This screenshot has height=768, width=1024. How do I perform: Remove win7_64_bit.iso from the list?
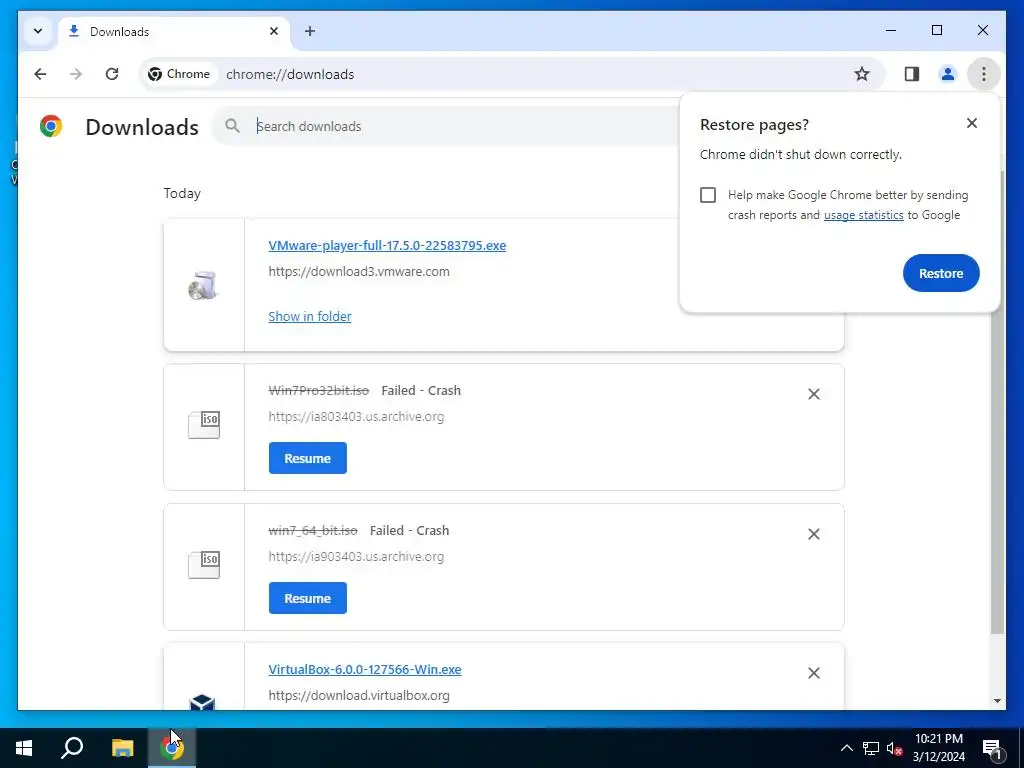814,534
